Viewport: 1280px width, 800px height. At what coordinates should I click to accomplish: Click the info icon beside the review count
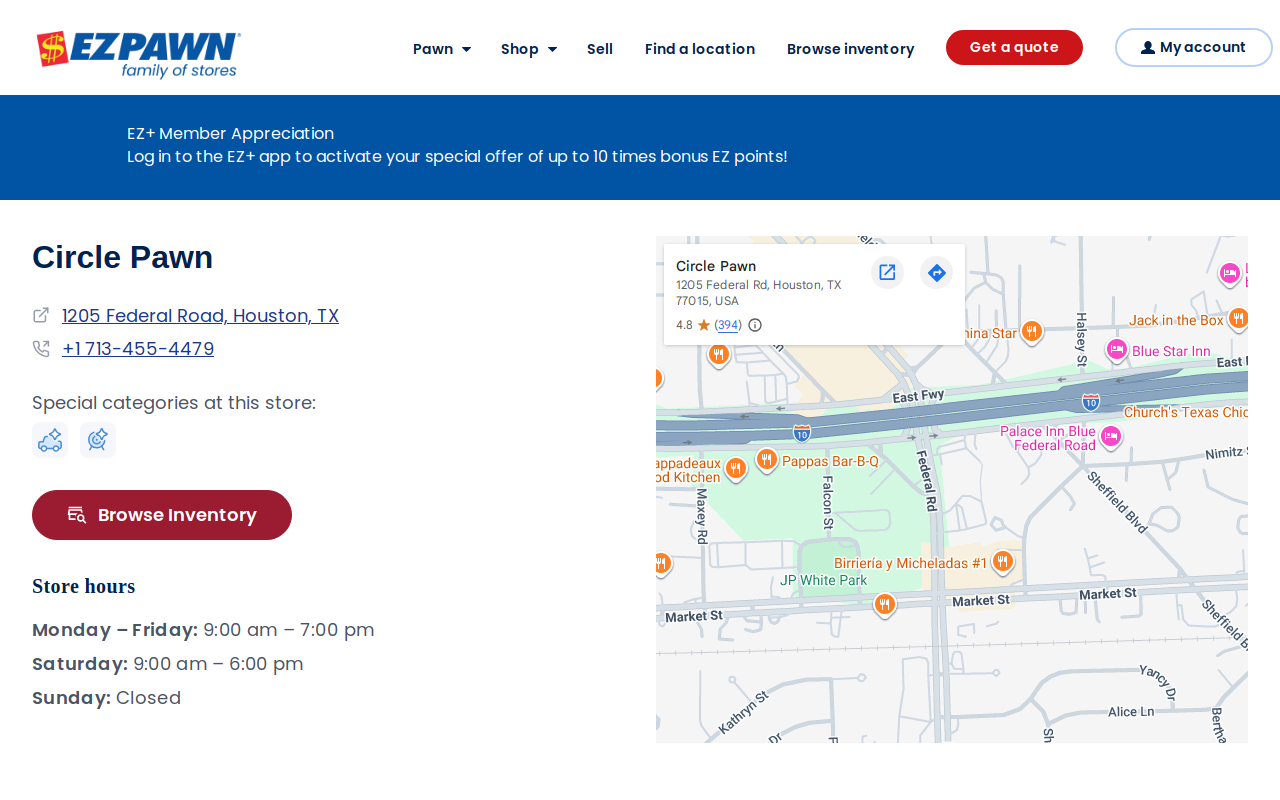755,325
